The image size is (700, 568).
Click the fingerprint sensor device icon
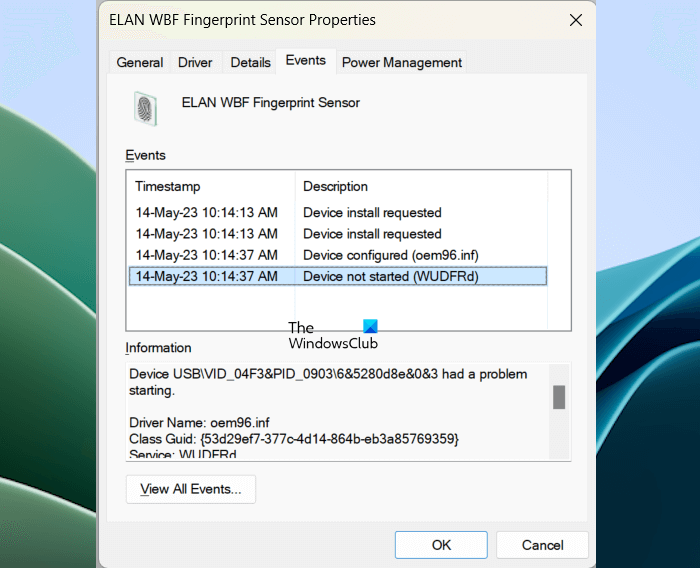(146, 108)
